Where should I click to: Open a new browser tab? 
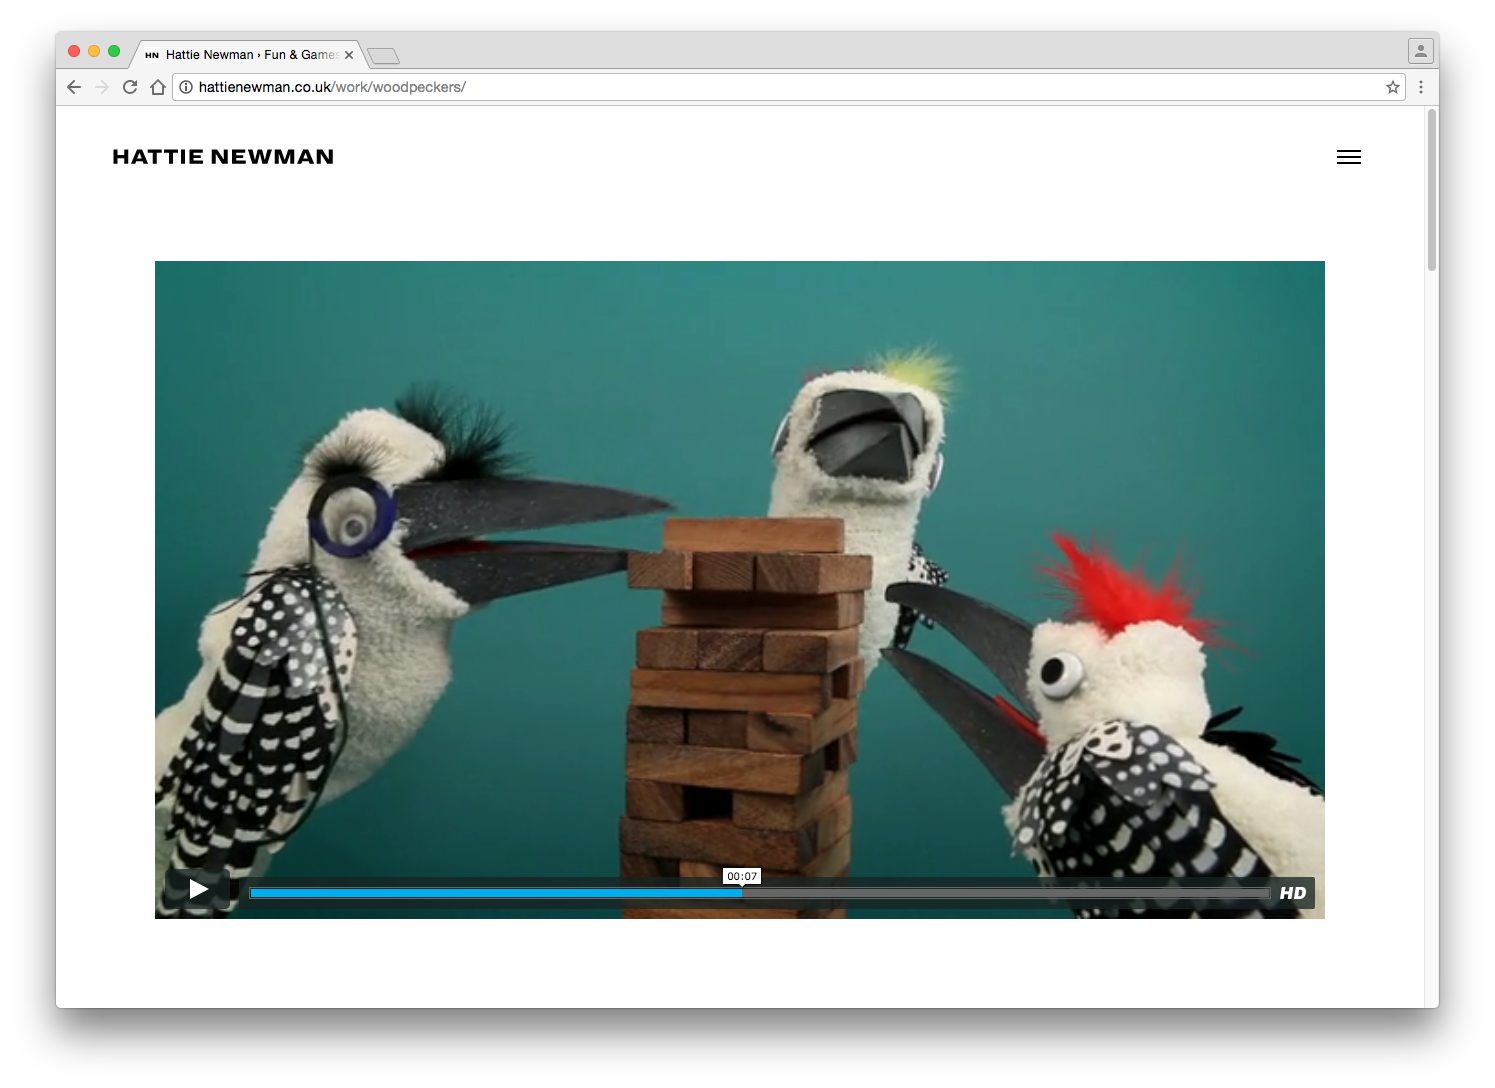[x=383, y=56]
